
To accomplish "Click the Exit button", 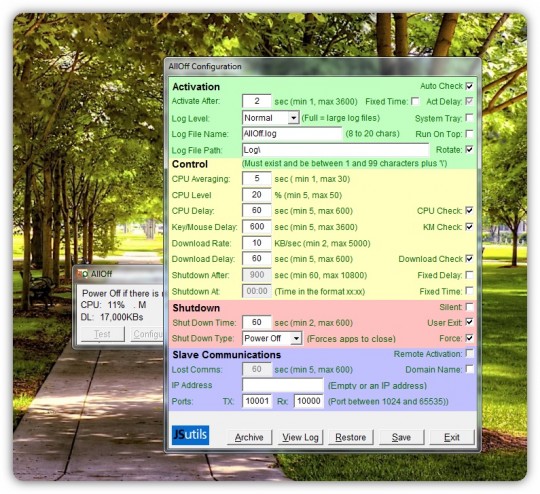I will click(452, 437).
